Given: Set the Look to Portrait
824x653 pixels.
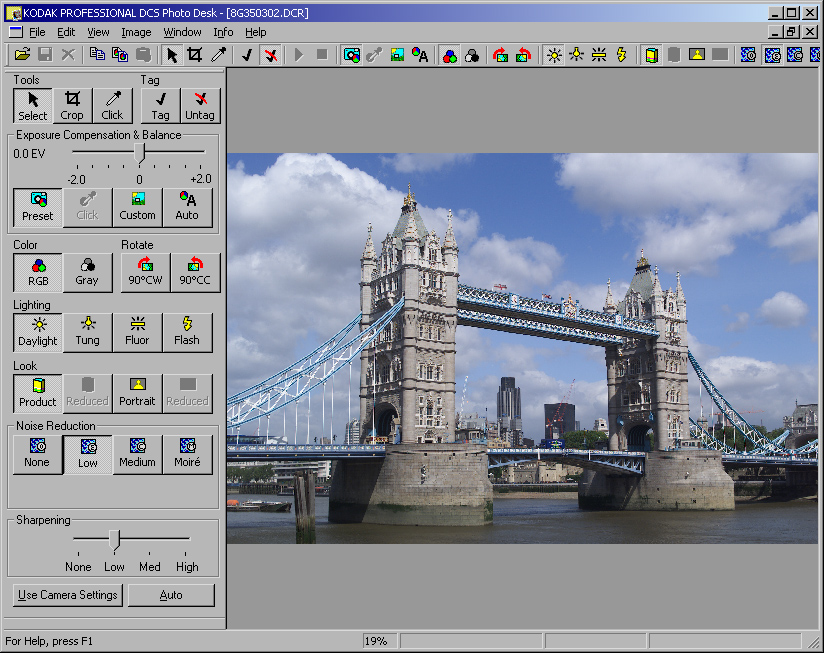Looking at the screenshot, I should click(x=137, y=392).
